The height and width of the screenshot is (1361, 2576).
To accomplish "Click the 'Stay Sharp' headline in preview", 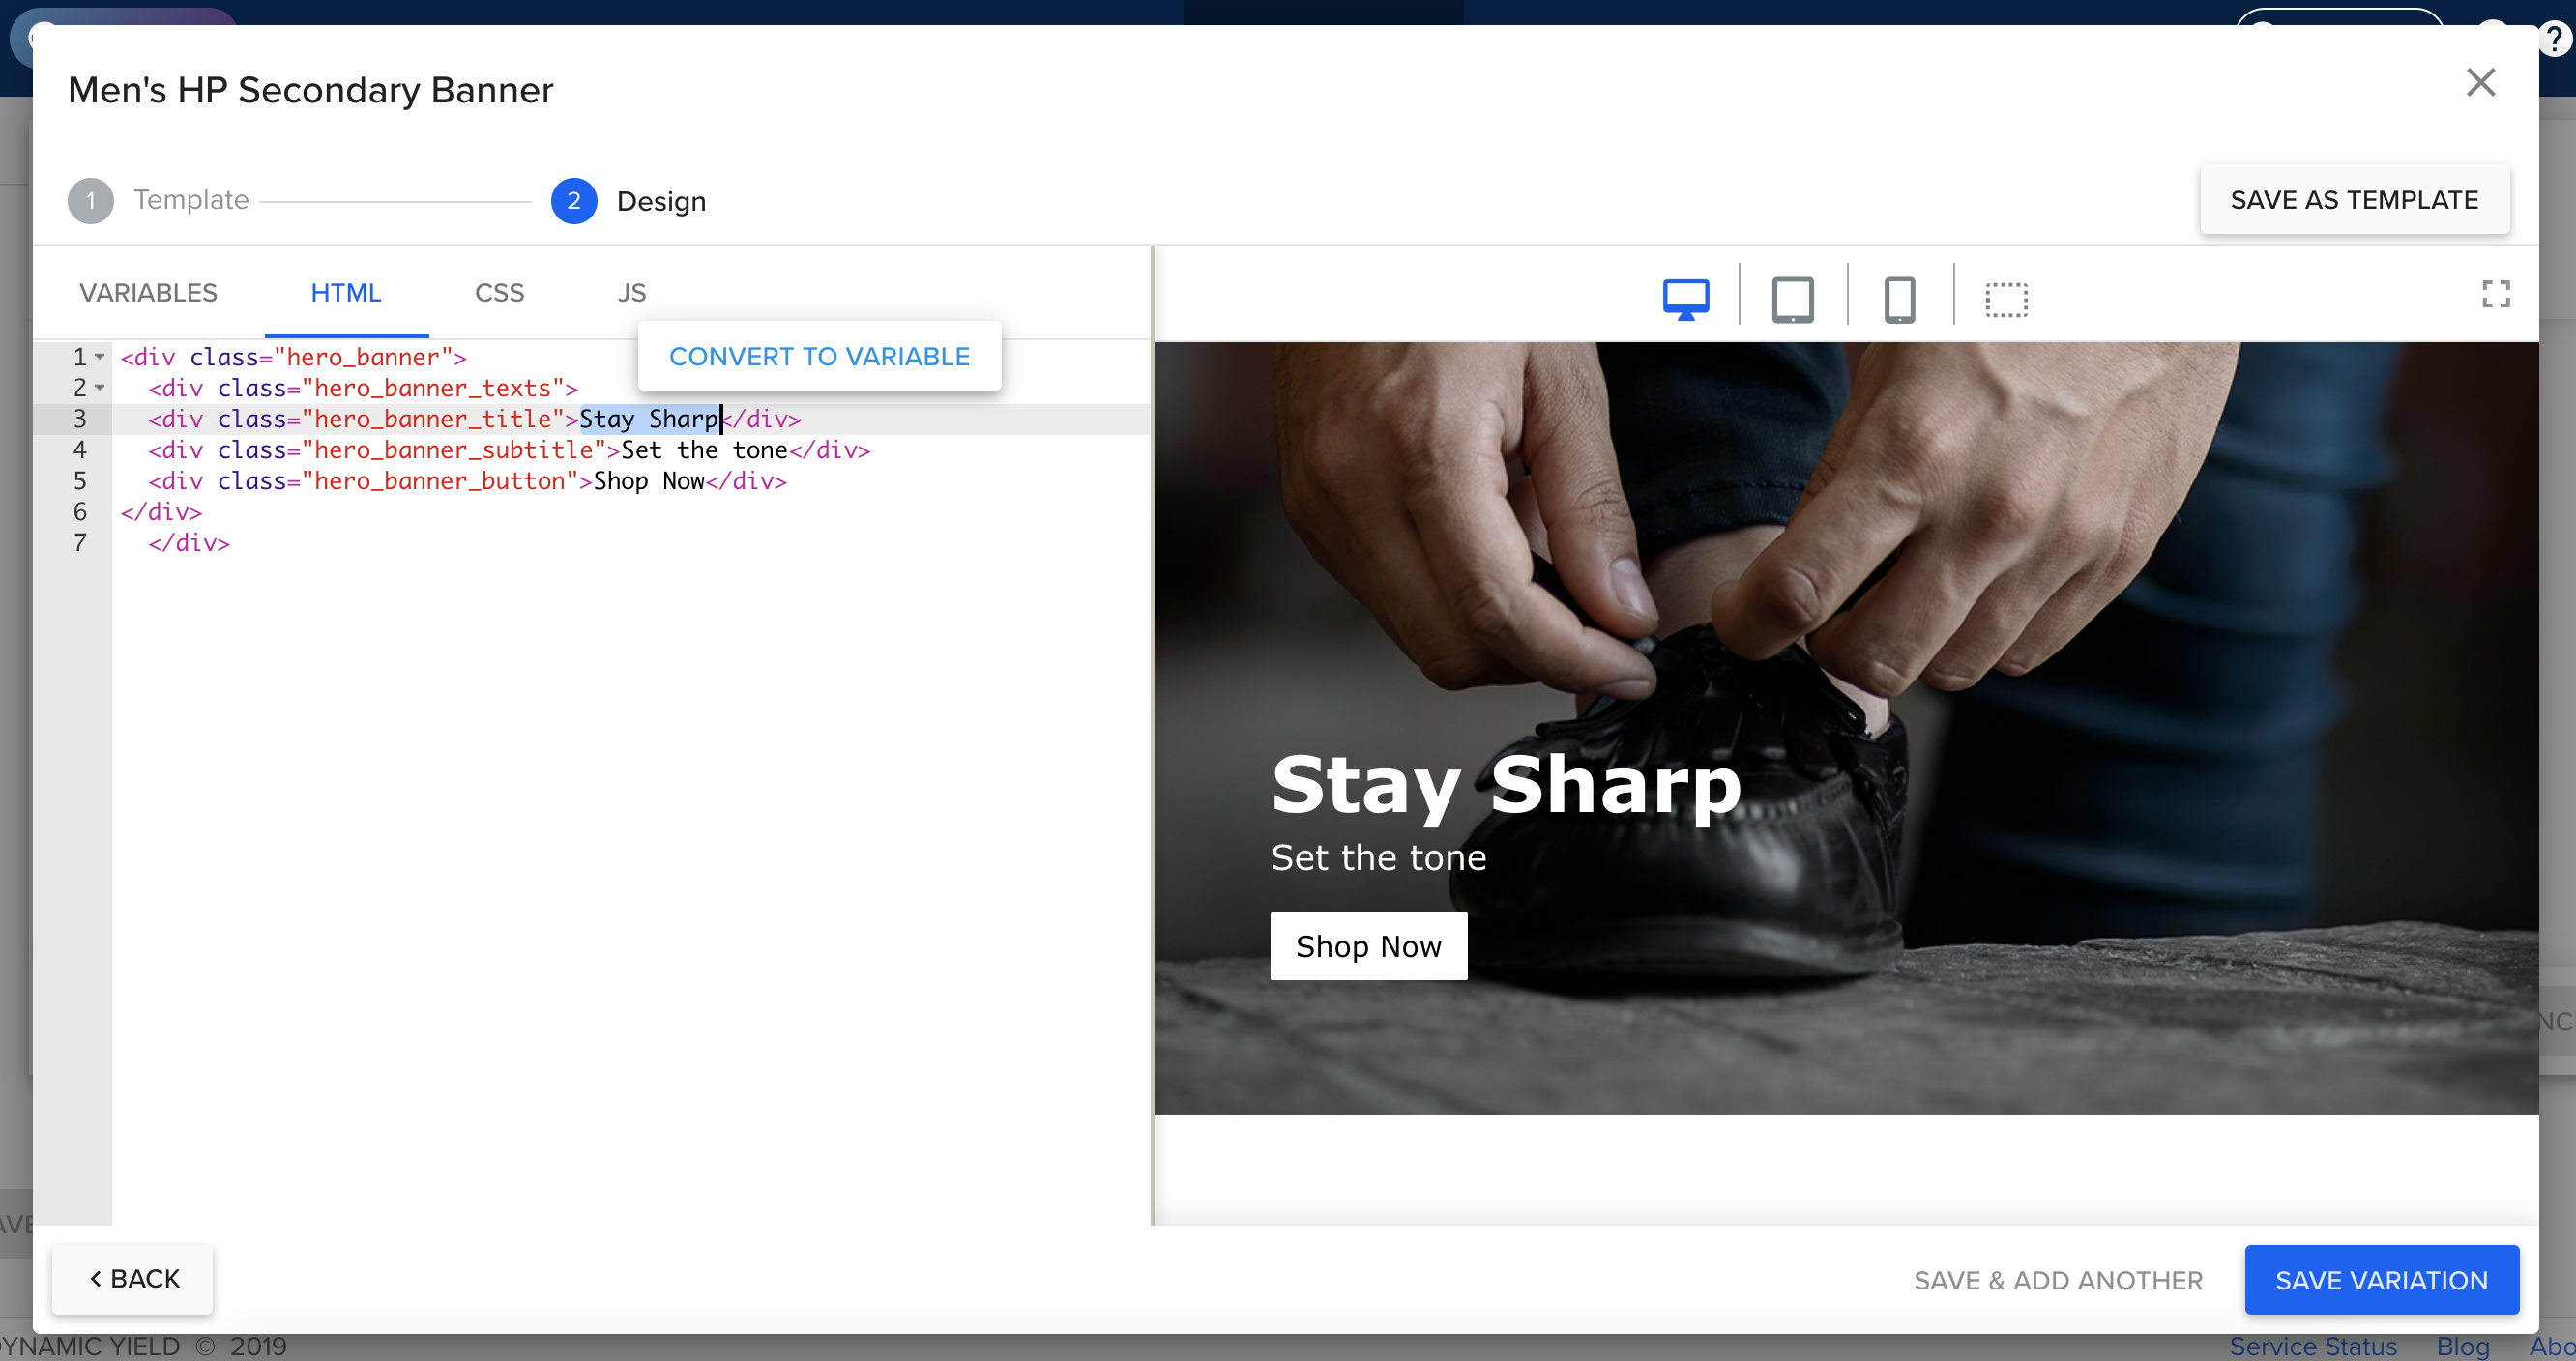I will click(1506, 786).
